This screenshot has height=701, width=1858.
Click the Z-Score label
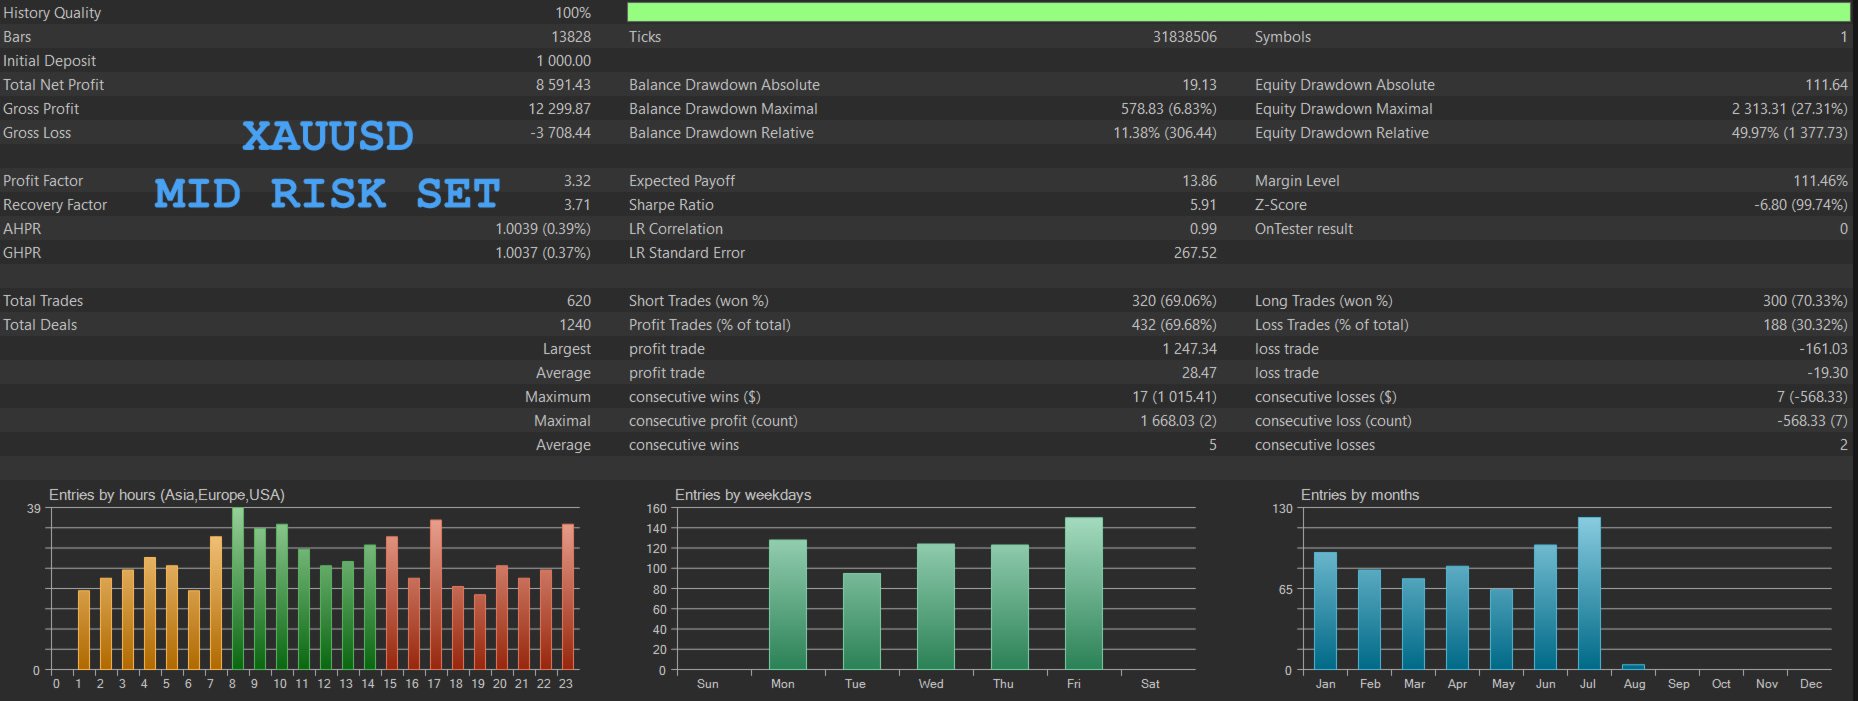click(x=1281, y=205)
